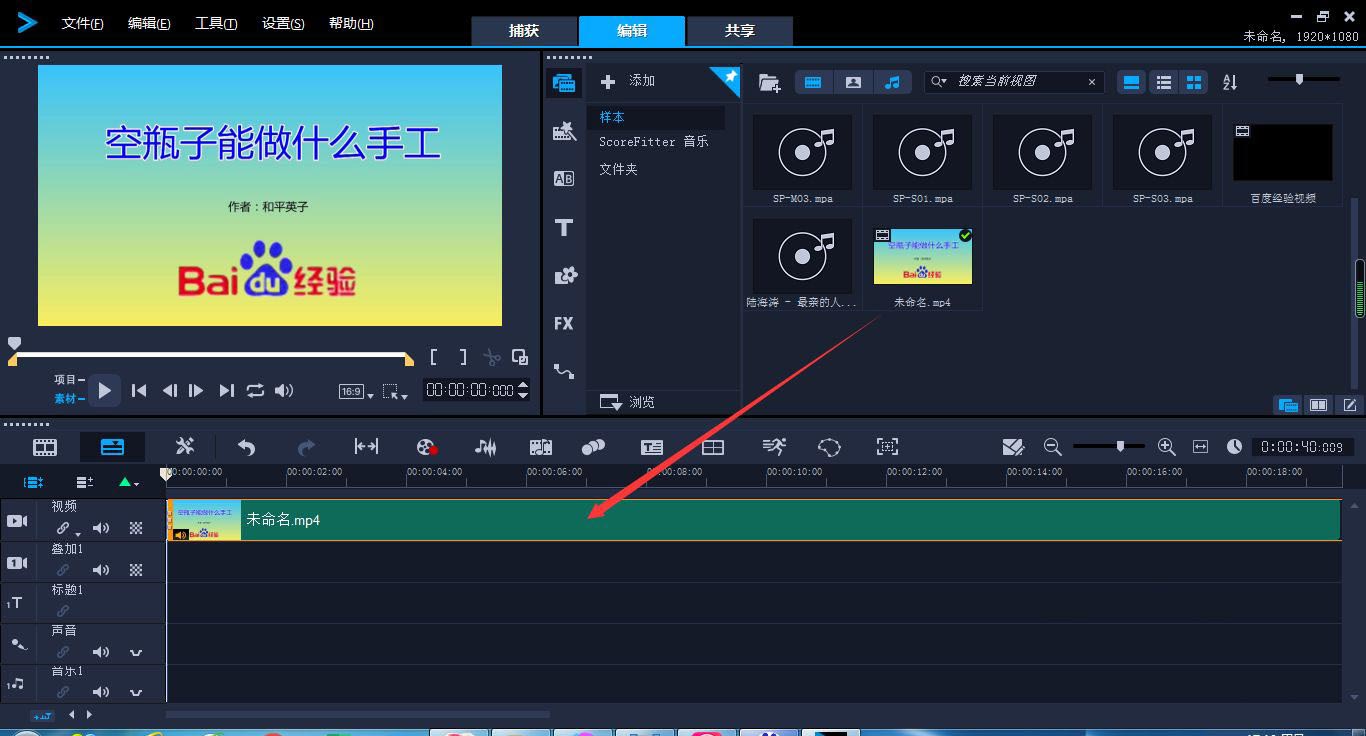Switch preview to 项目 mode
This screenshot has height=736, width=1366.
[68, 380]
